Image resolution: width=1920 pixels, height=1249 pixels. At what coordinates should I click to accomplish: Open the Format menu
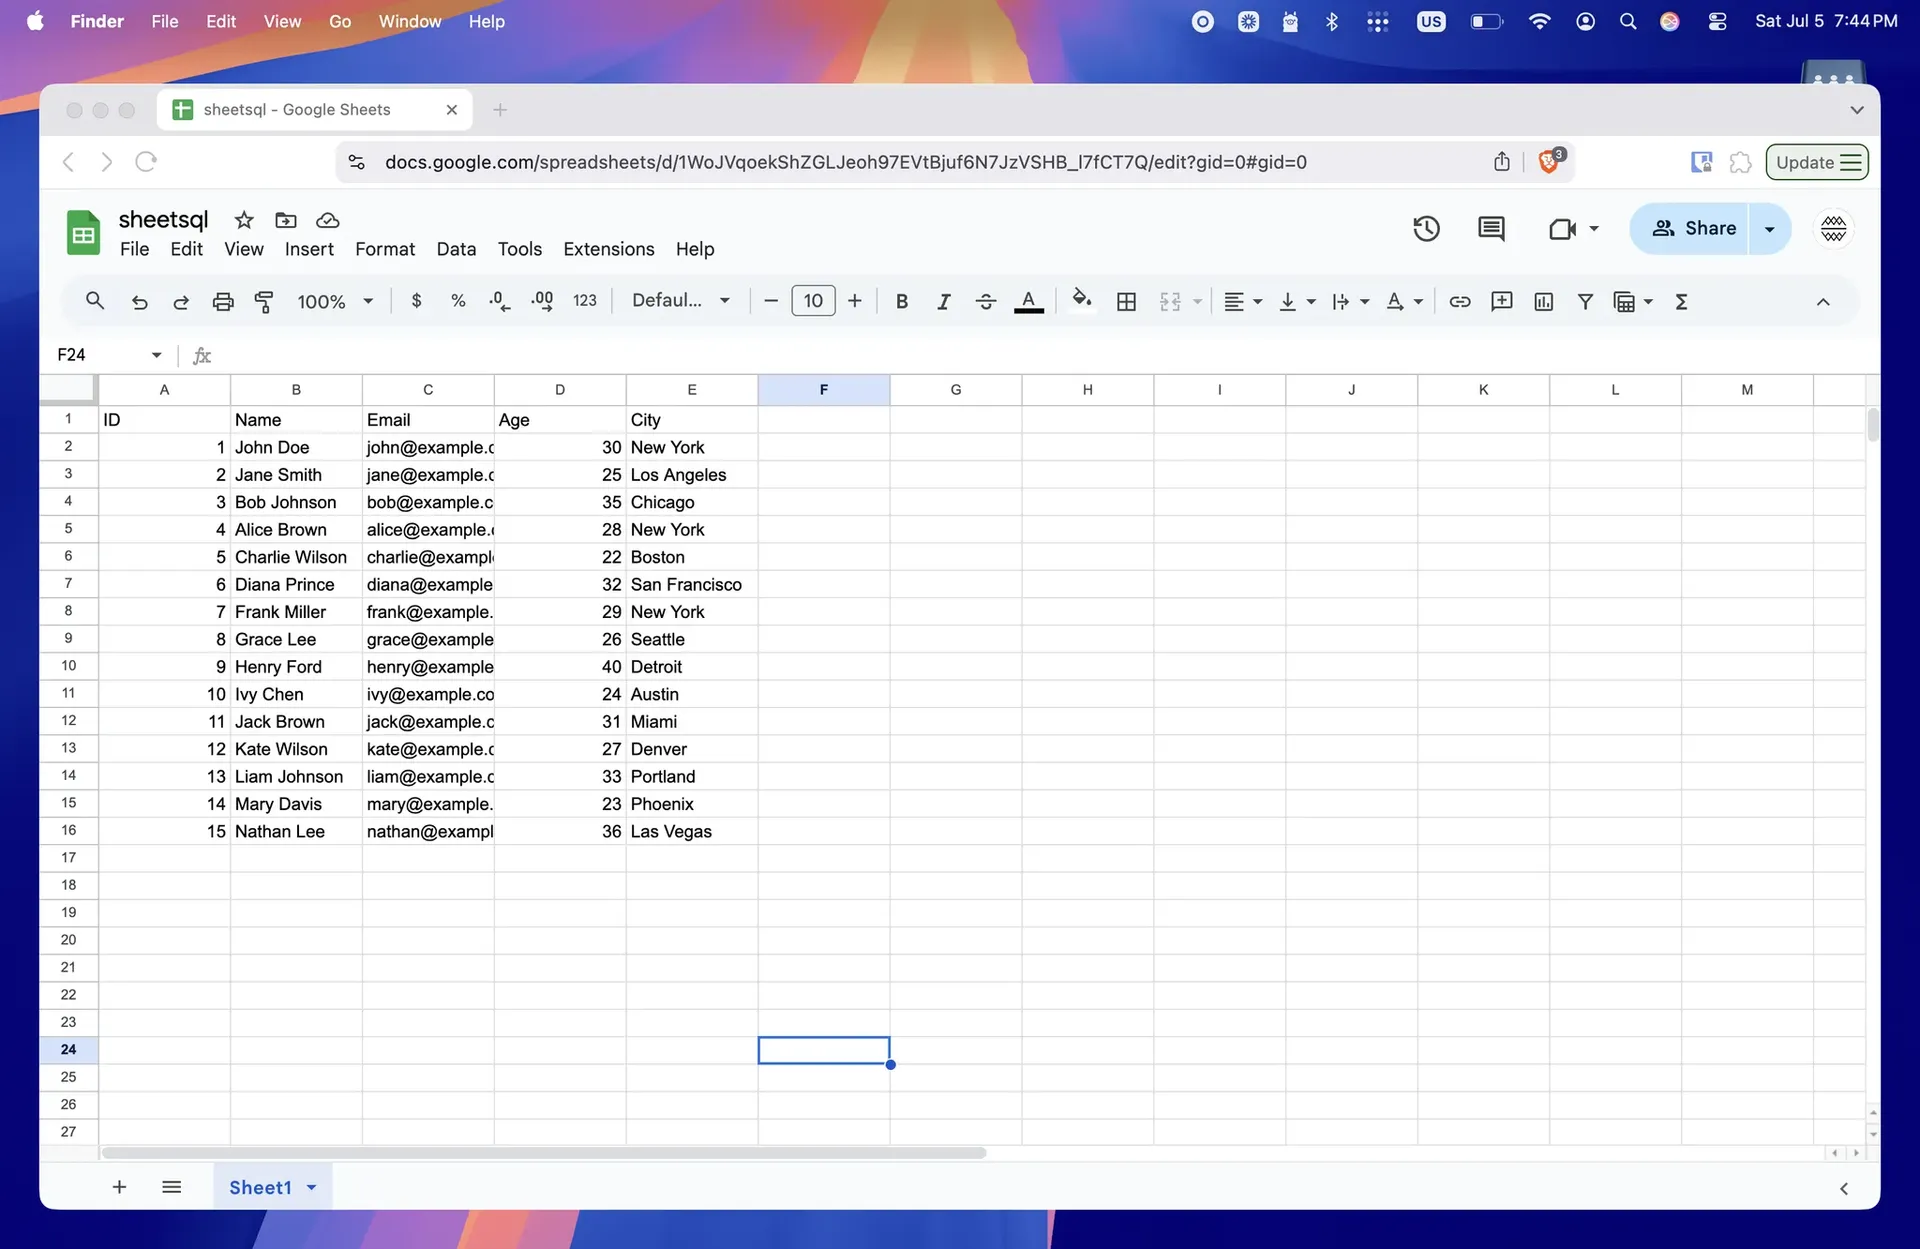(385, 249)
